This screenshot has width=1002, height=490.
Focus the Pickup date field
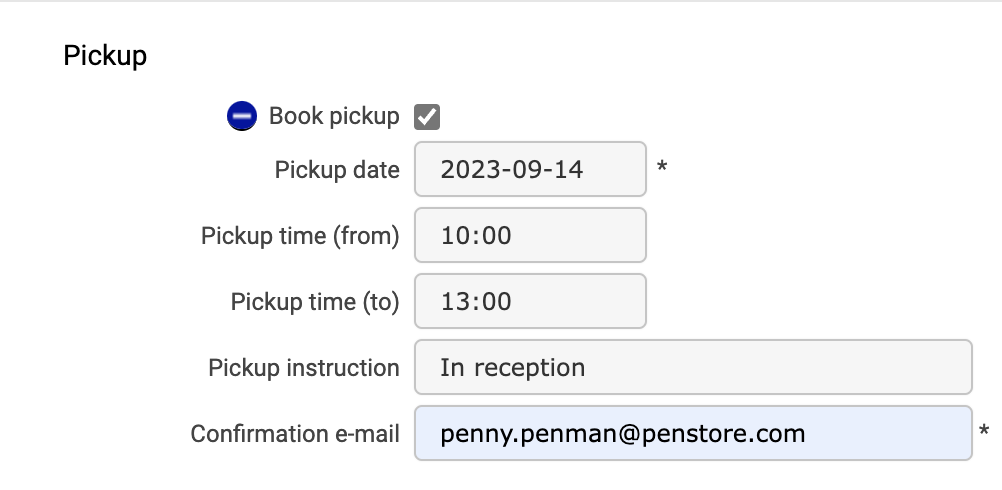(x=530, y=169)
